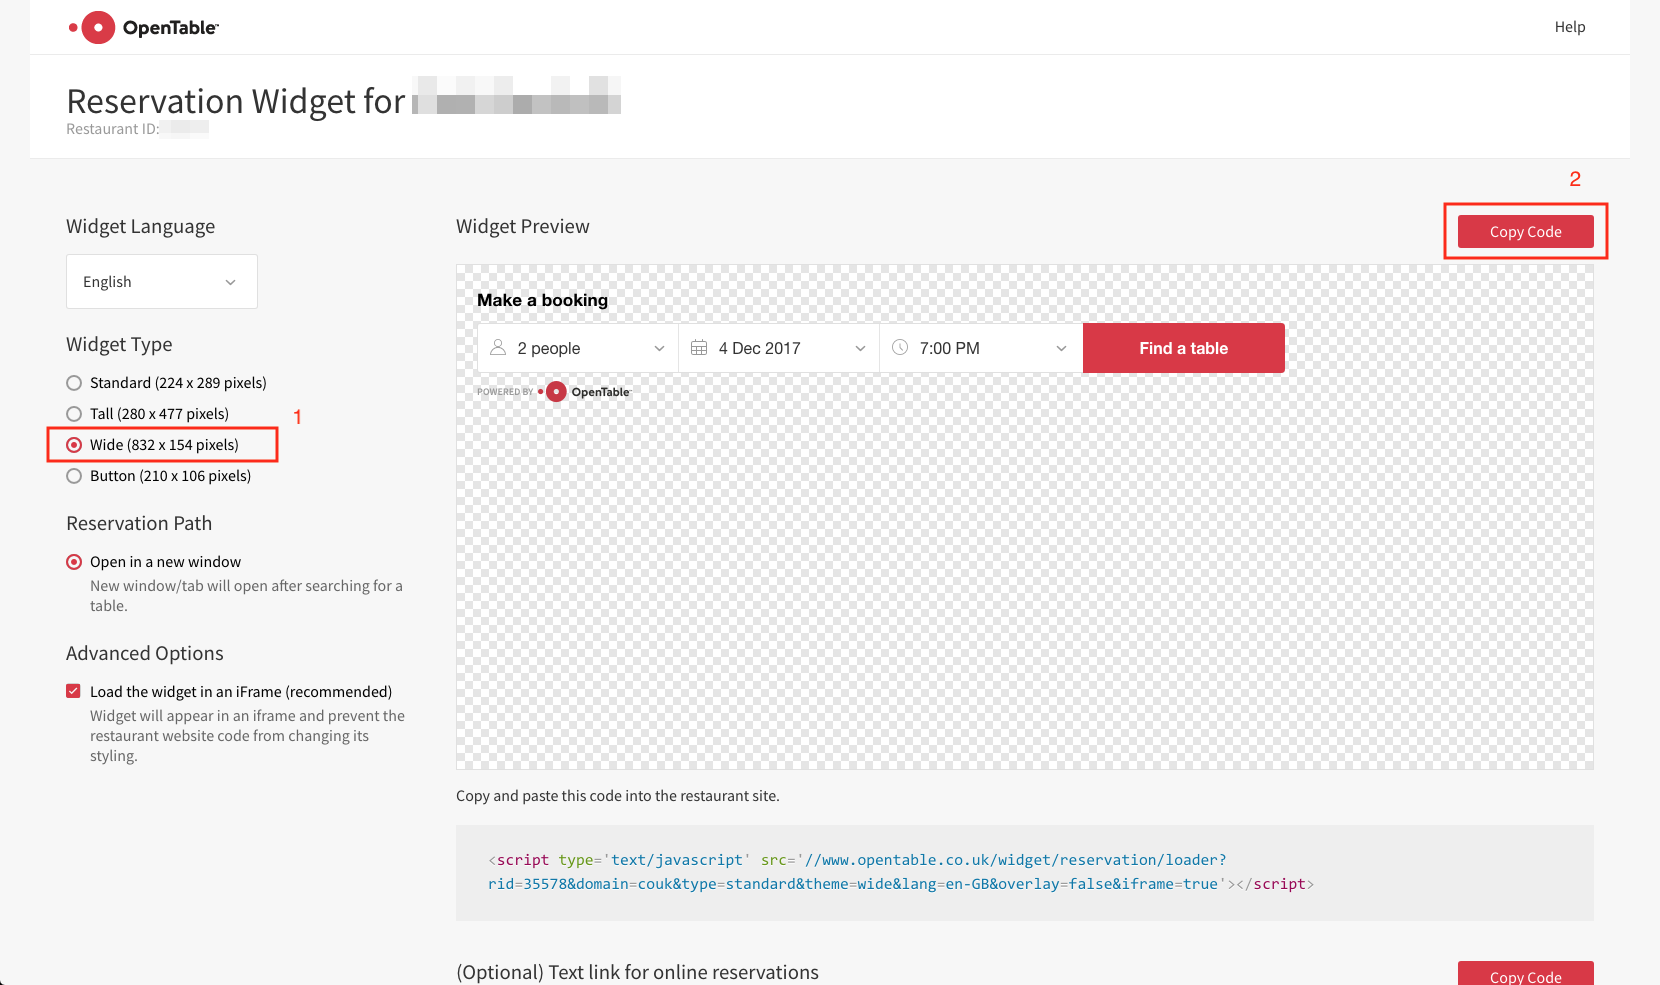The height and width of the screenshot is (985, 1660).
Task: Click the person icon in the party size field
Action: (498, 347)
